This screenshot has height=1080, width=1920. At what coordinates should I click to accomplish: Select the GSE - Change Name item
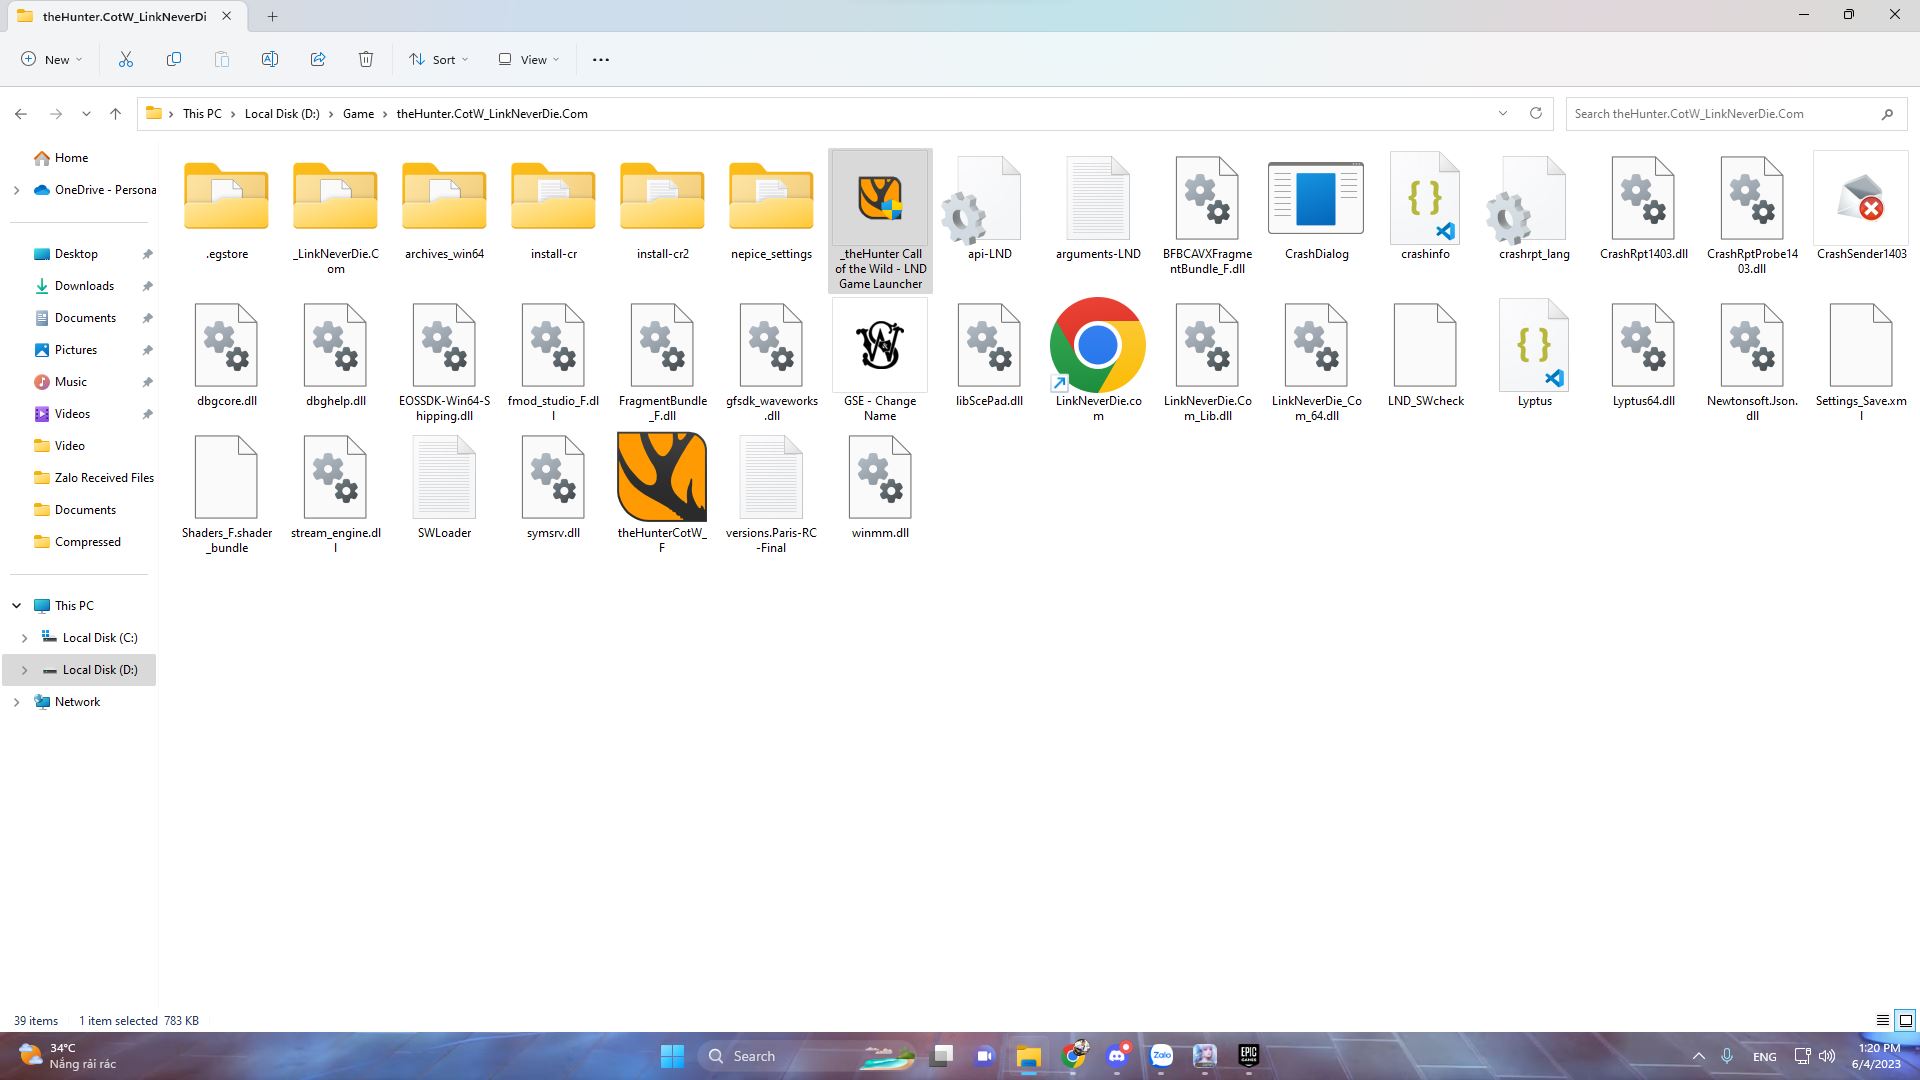[x=879, y=345]
